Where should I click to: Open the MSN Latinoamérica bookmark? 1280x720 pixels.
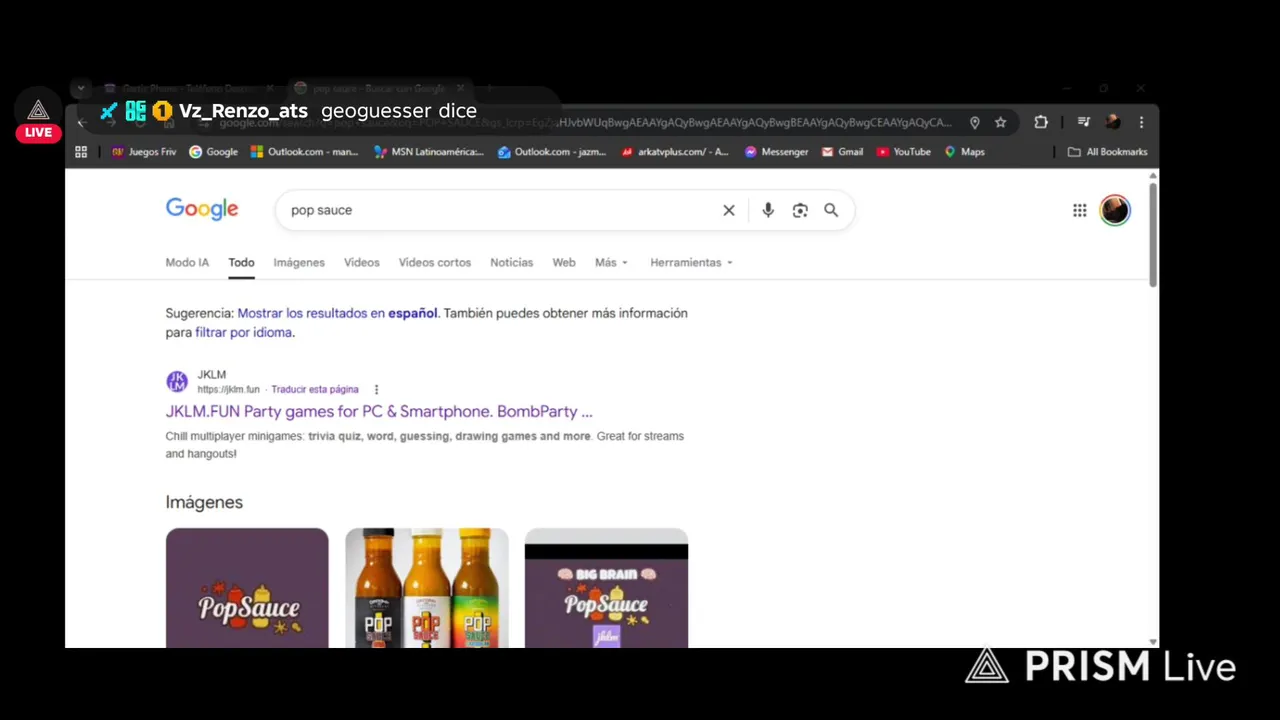click(x=429, y=152)
